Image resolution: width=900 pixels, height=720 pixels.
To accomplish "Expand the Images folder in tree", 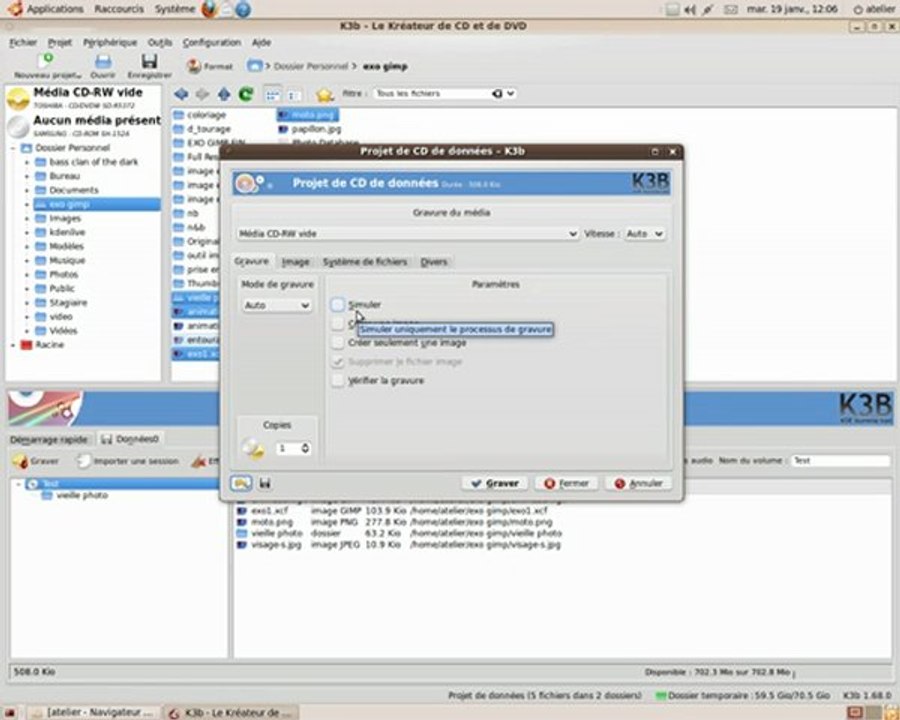I will pos(26,219).
